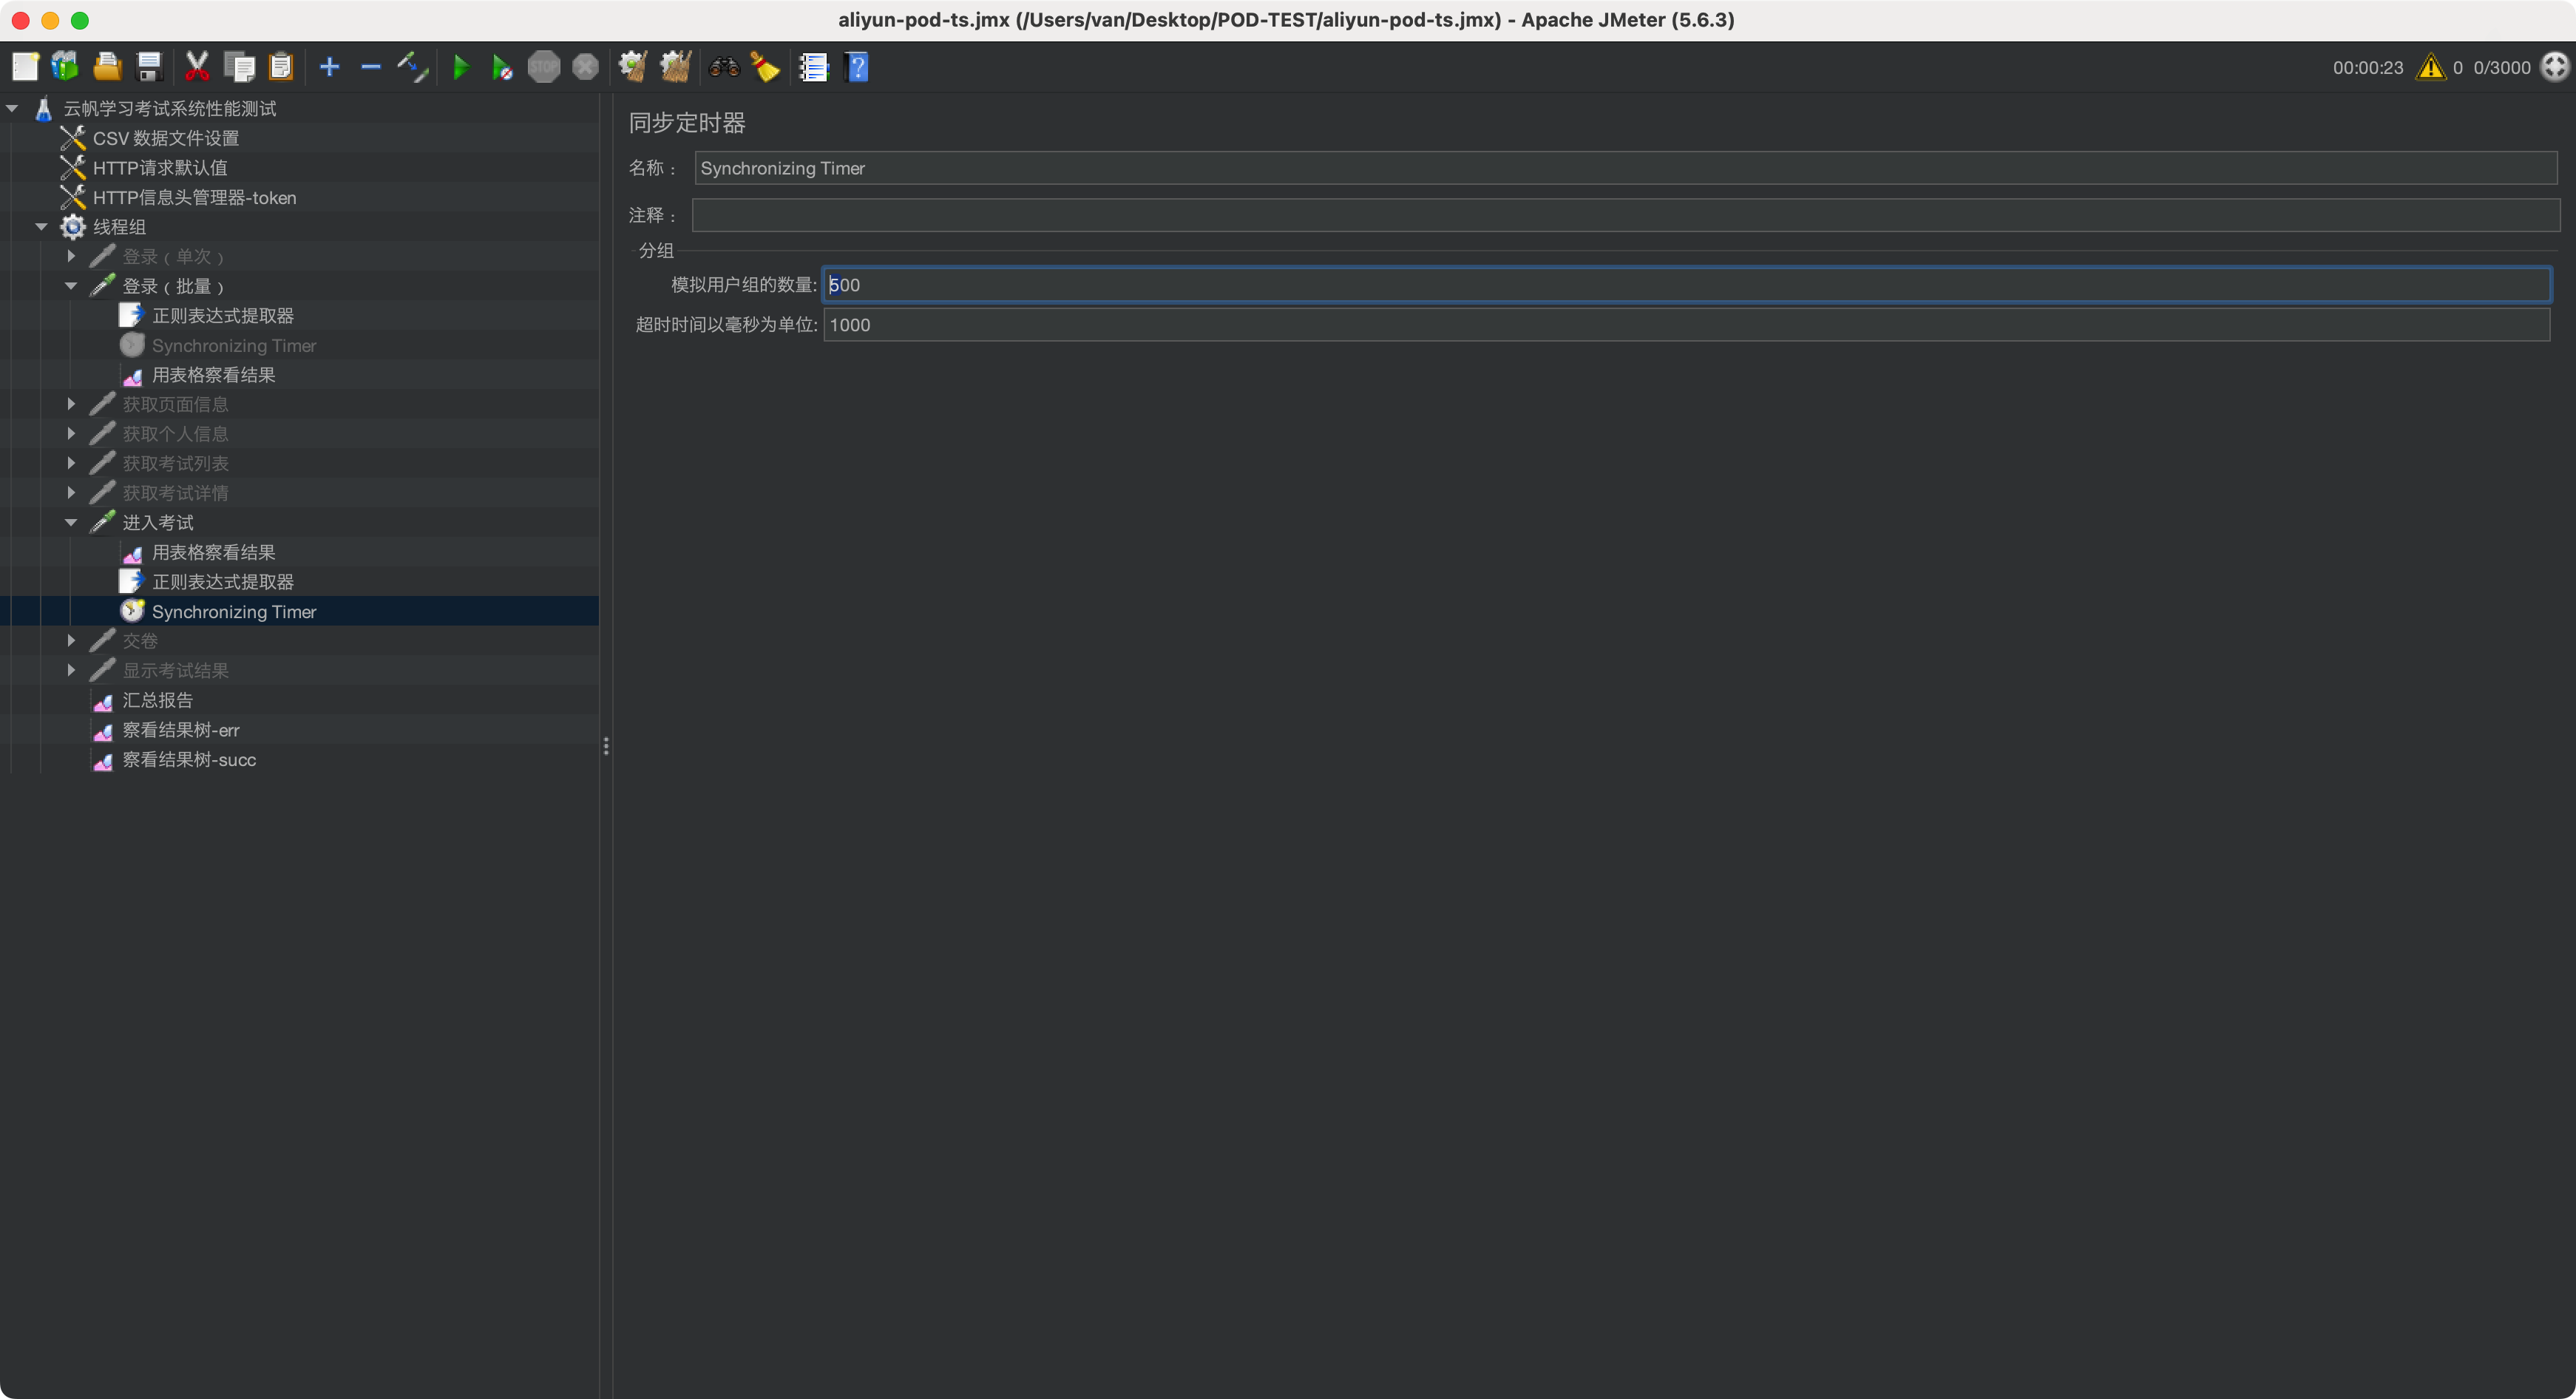Image resolution: width=2576 pixels, height=1399 pixels.
Task: Expand the 交卷 node
Action: point(71,640)
